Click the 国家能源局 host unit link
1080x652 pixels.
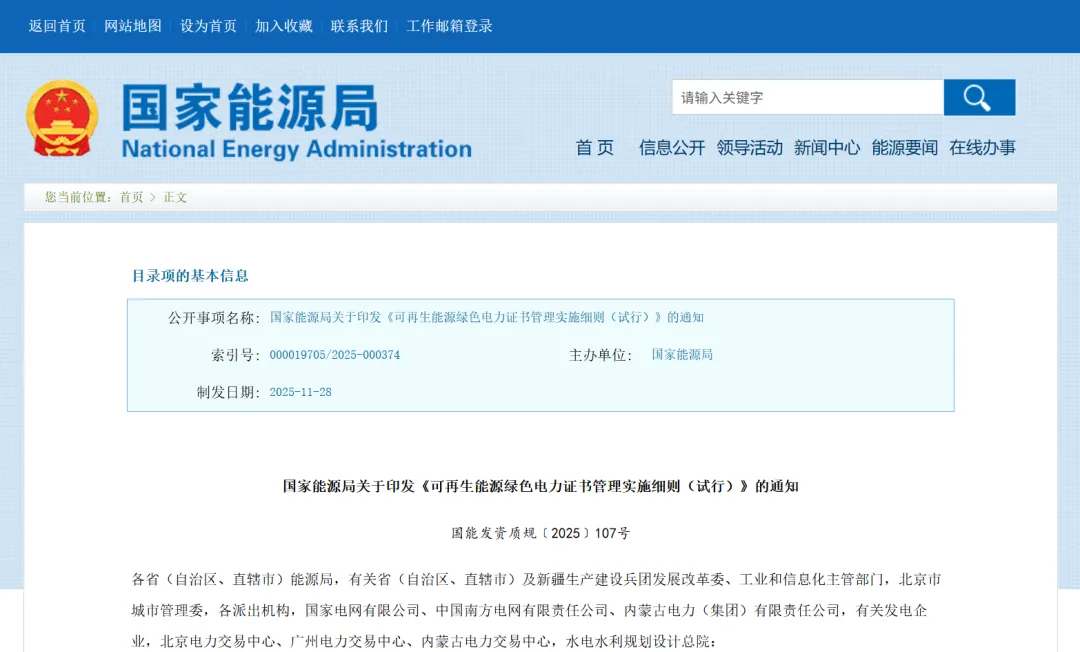point(683,354)
